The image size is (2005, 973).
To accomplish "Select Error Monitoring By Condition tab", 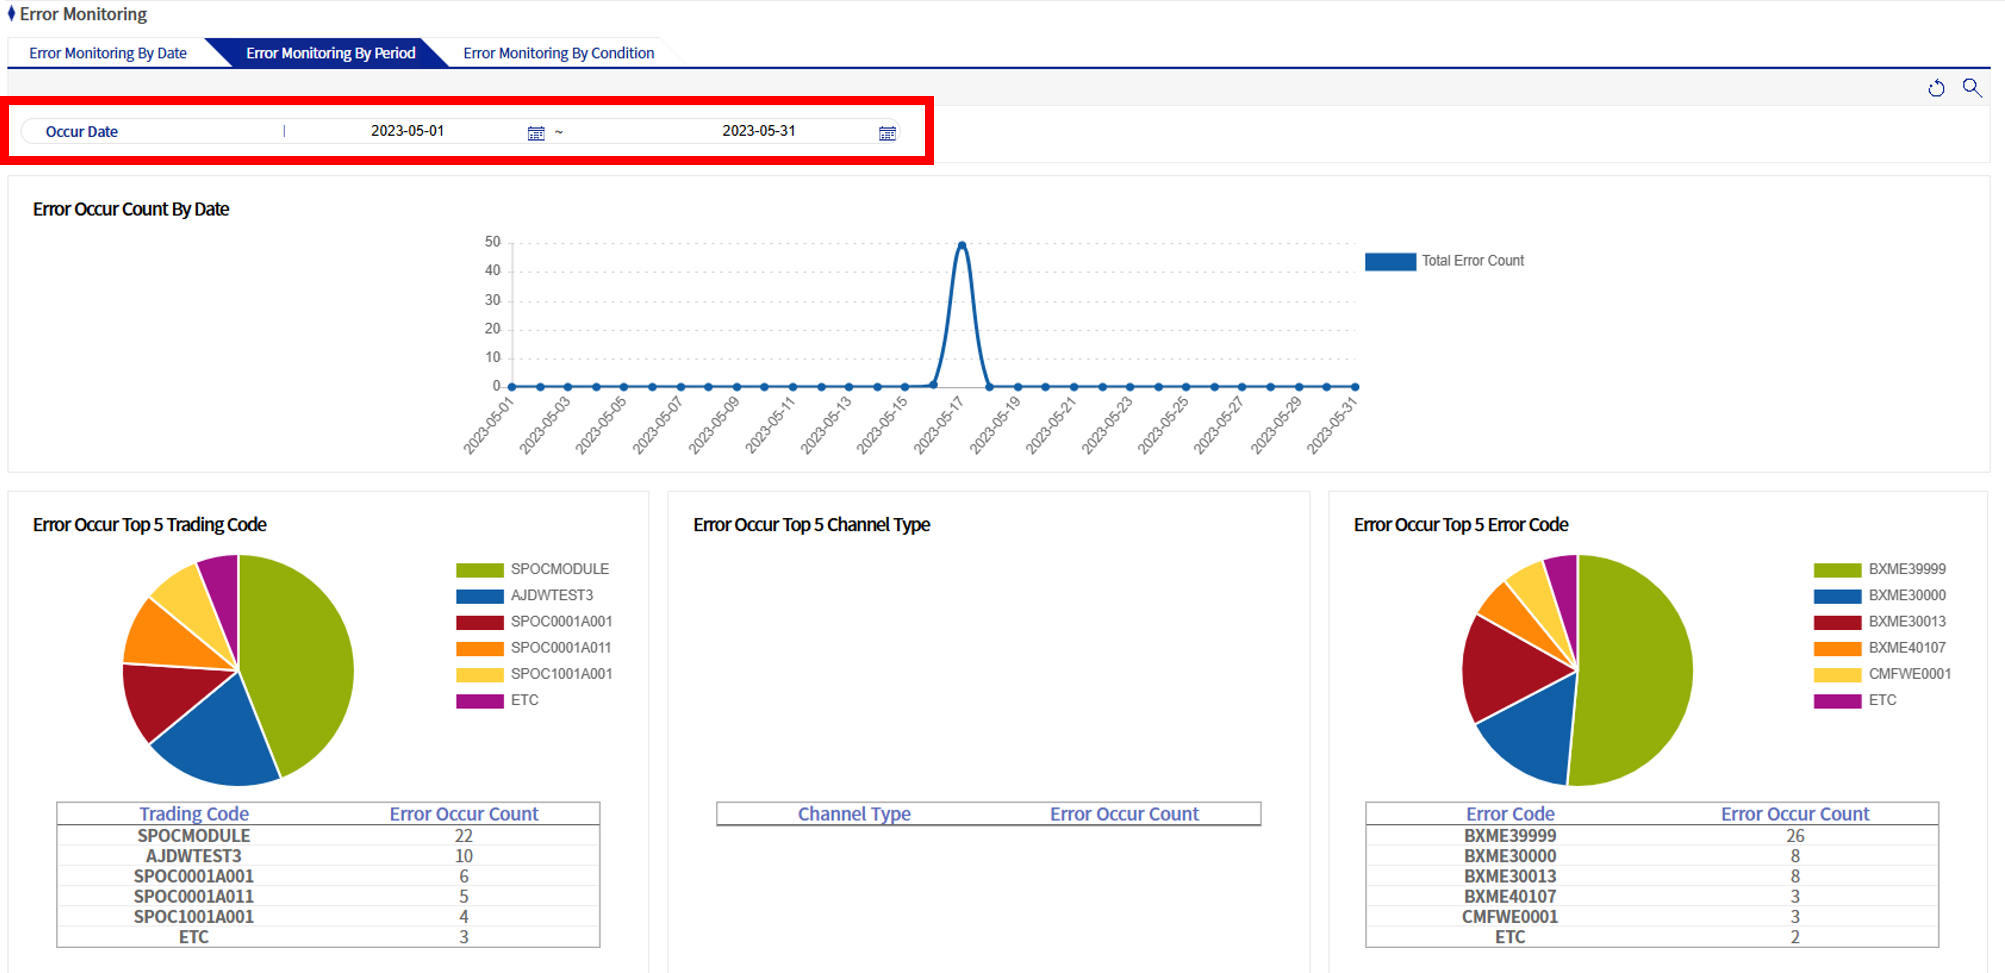I will click(558, 53).
